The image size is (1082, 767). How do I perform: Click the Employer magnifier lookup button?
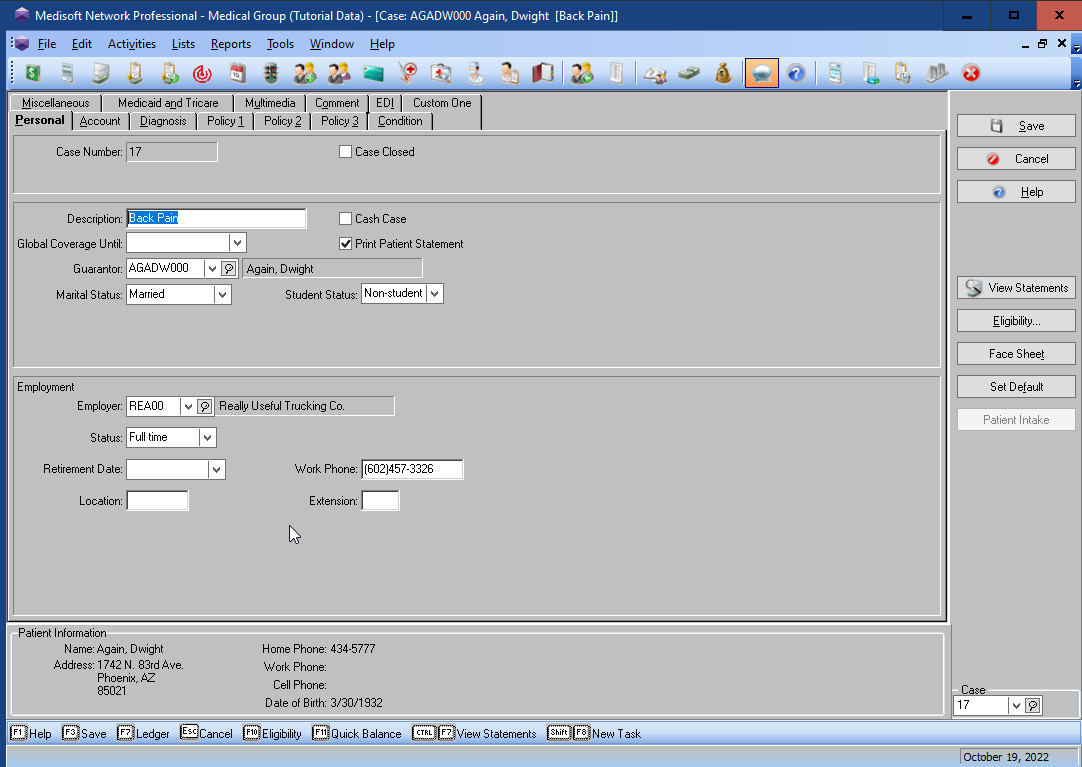coord(204,406)
